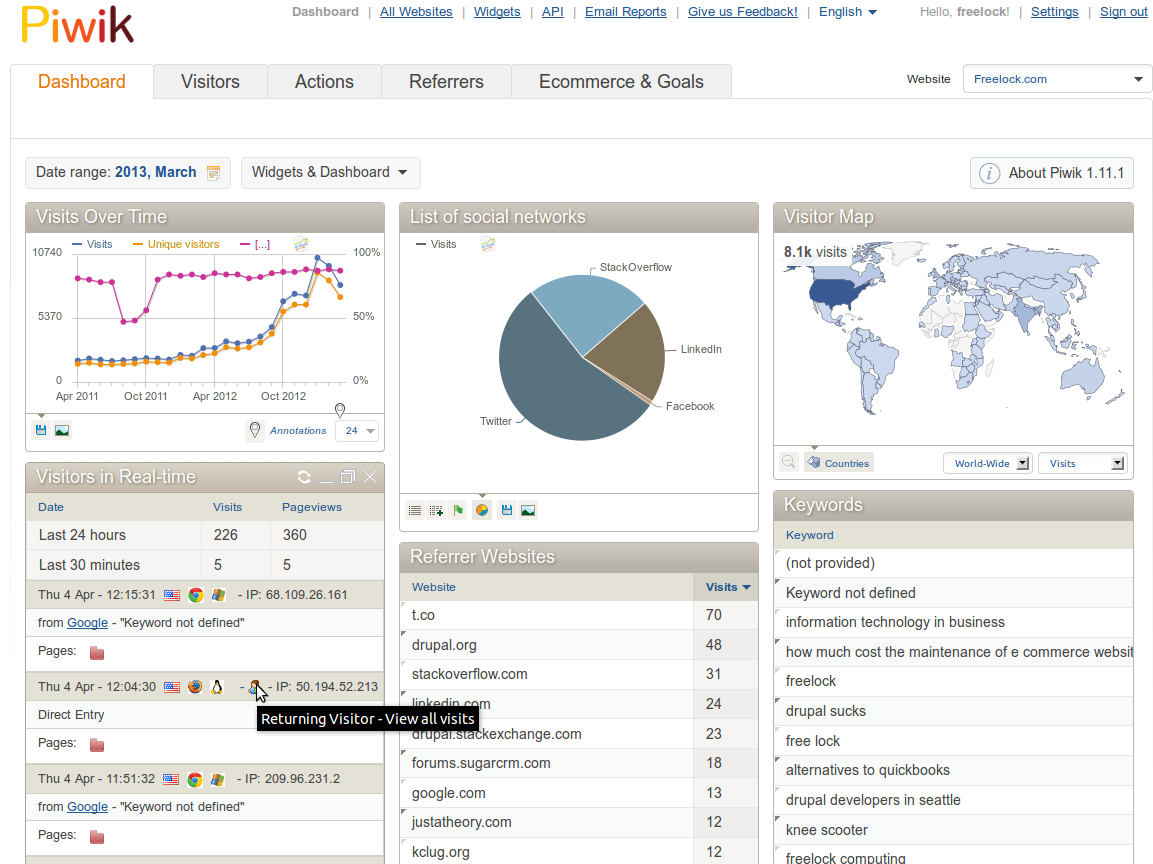Click Sign out link
Image resolution: width=1153 pixels, height=864 pixels.
[1124, 12]
